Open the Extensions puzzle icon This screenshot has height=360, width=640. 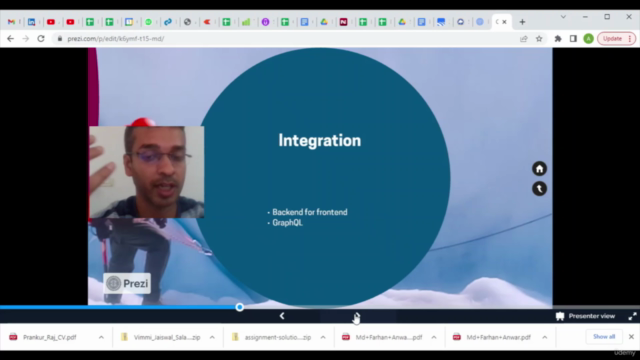pyautogui.click(x=558, y=38)
